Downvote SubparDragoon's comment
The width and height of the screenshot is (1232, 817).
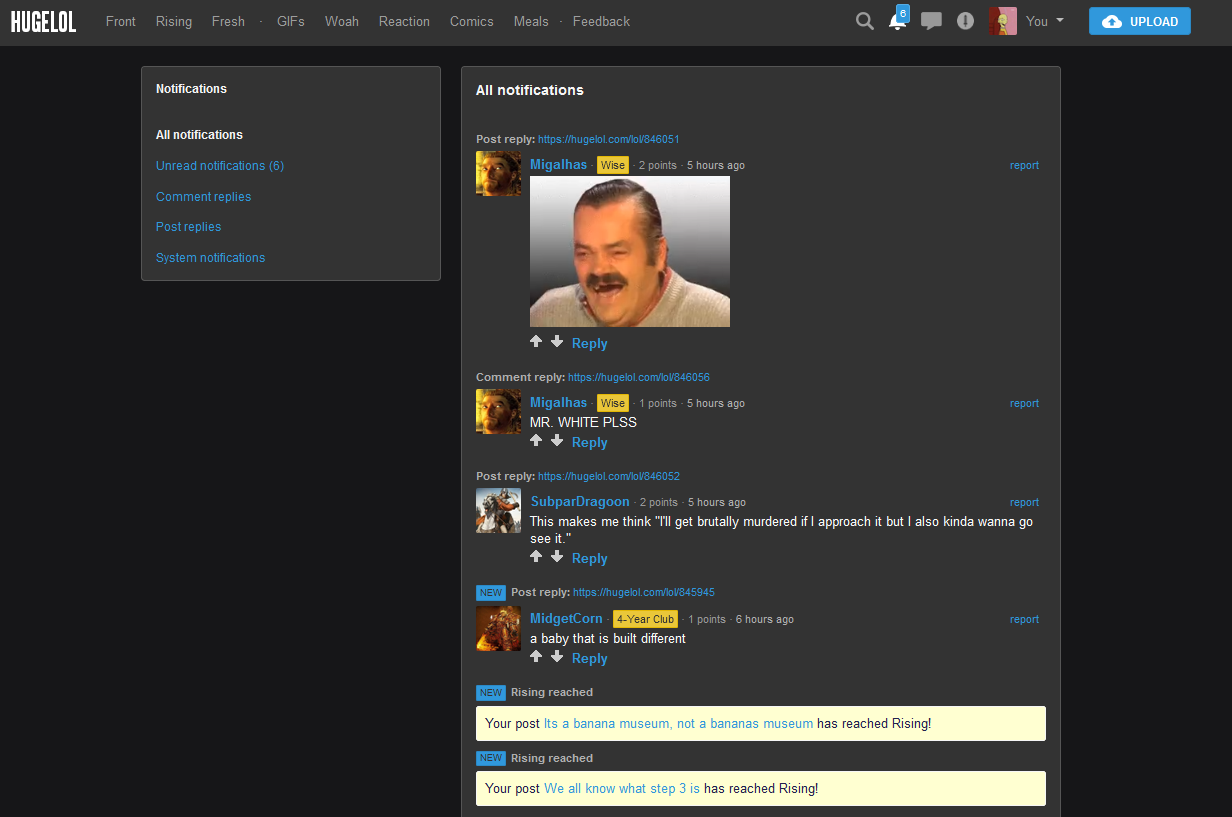tap(557, 557)
